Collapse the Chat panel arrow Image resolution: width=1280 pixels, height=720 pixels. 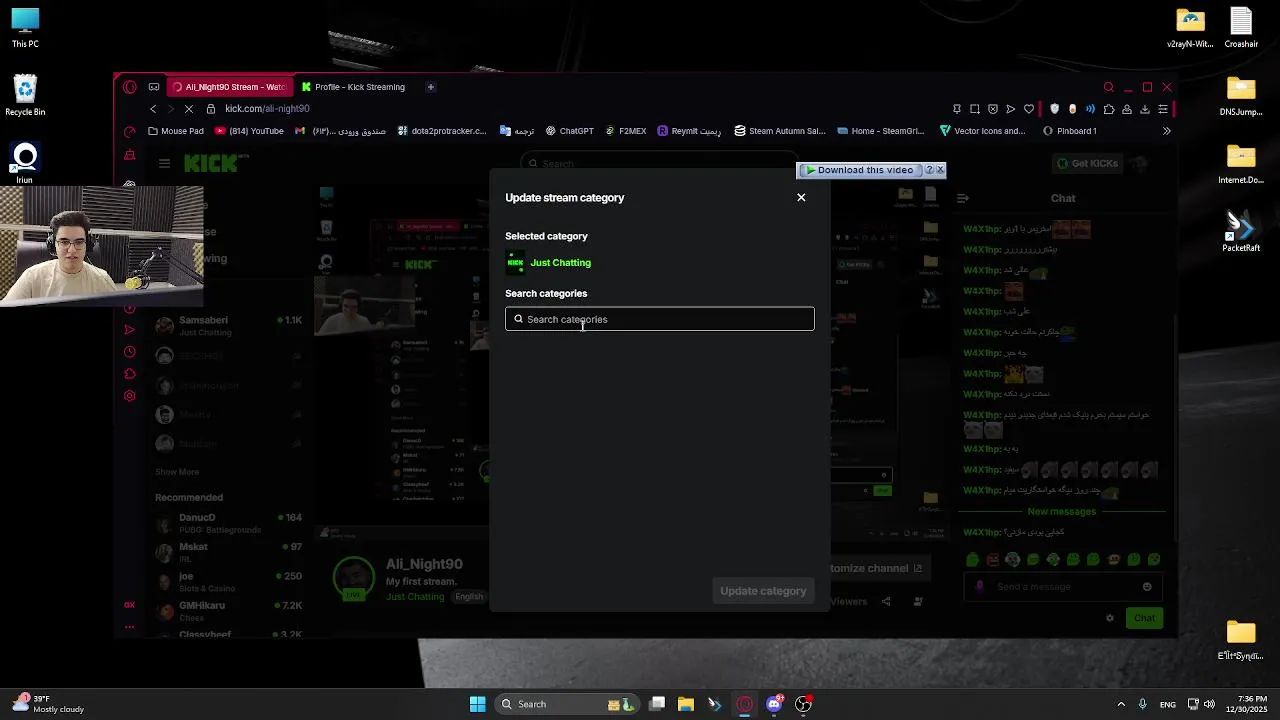(x=963, y=198)
